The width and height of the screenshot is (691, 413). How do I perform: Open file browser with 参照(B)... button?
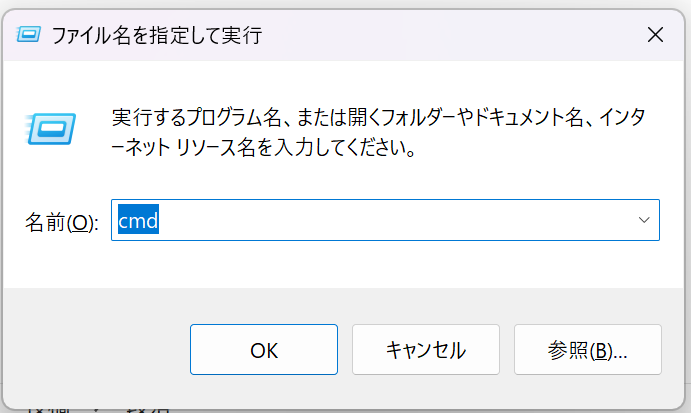click(x=587, y=350)
